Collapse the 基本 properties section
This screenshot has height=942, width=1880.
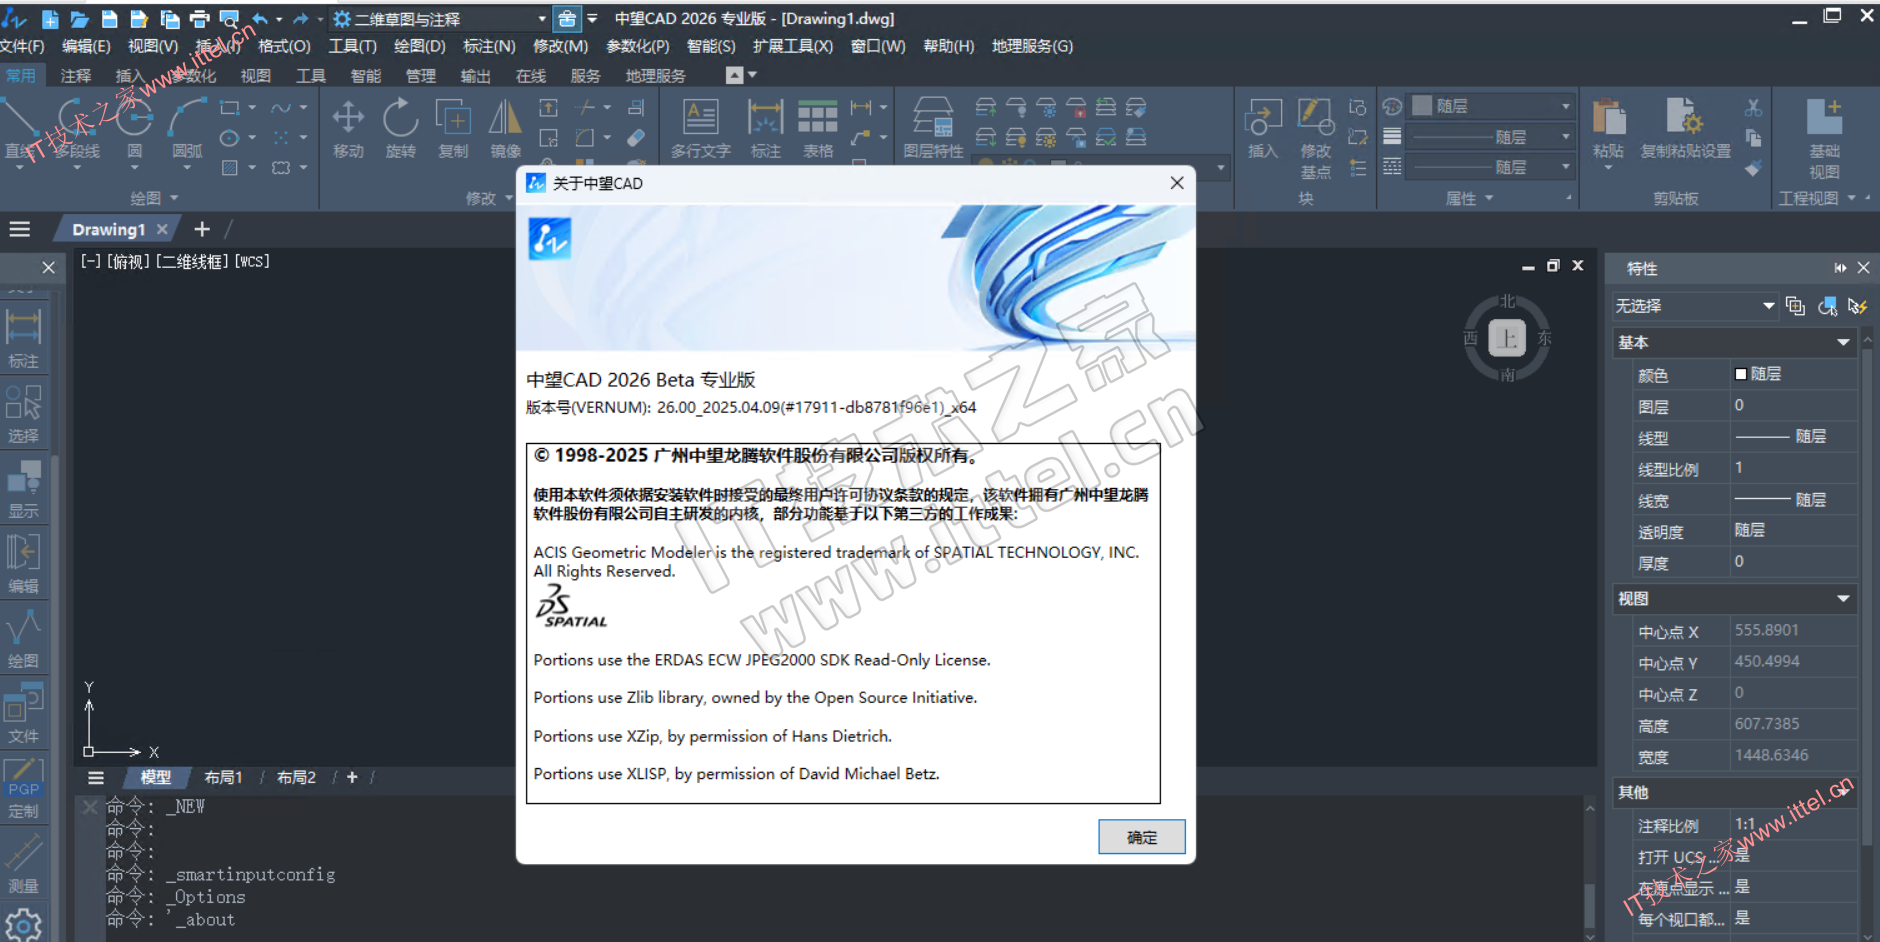pos(1843,342)
